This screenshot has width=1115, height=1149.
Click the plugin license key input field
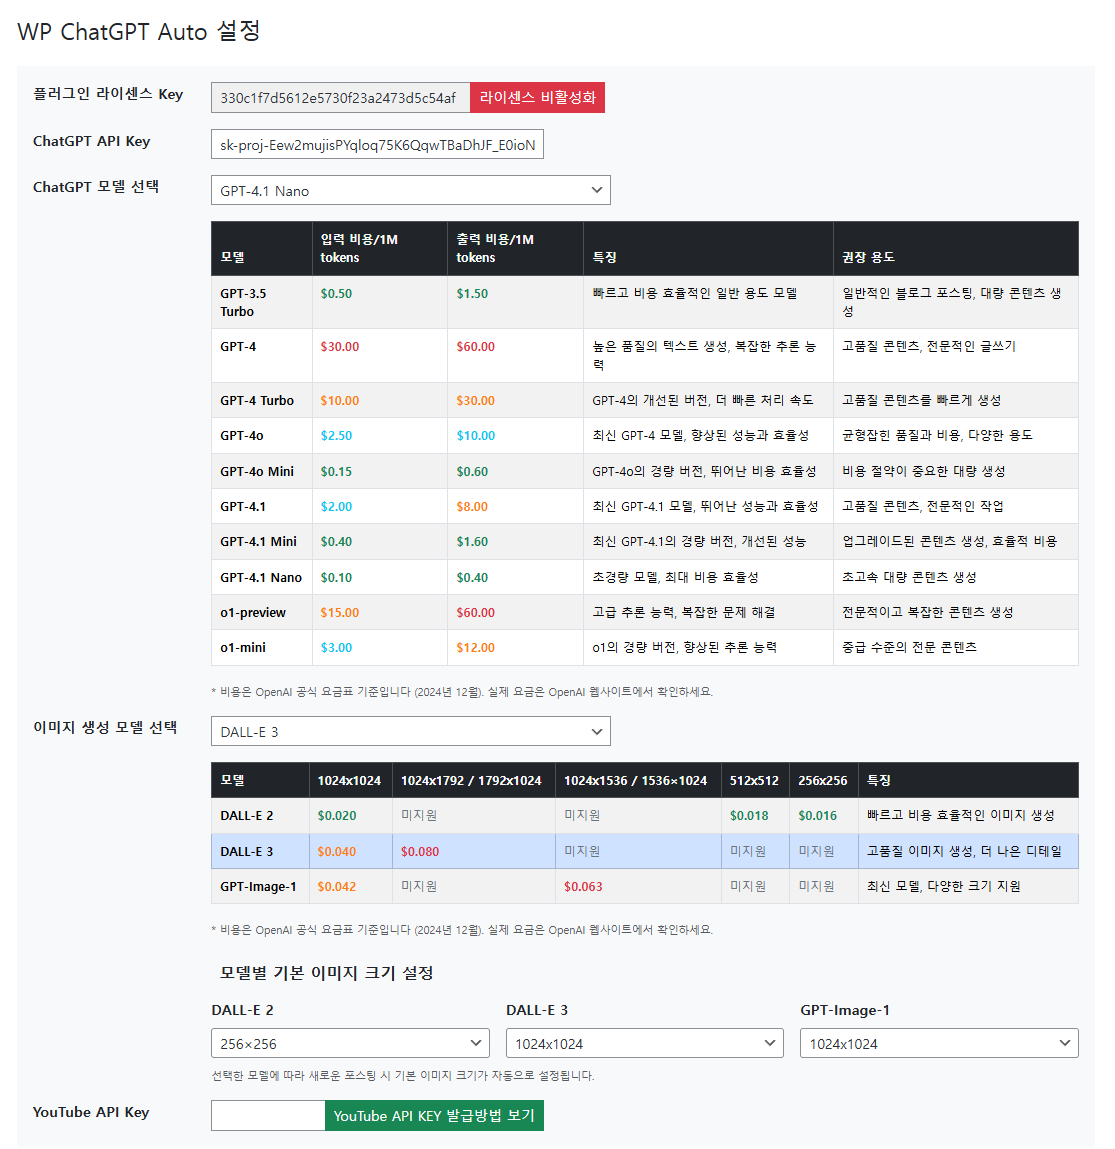341,97
